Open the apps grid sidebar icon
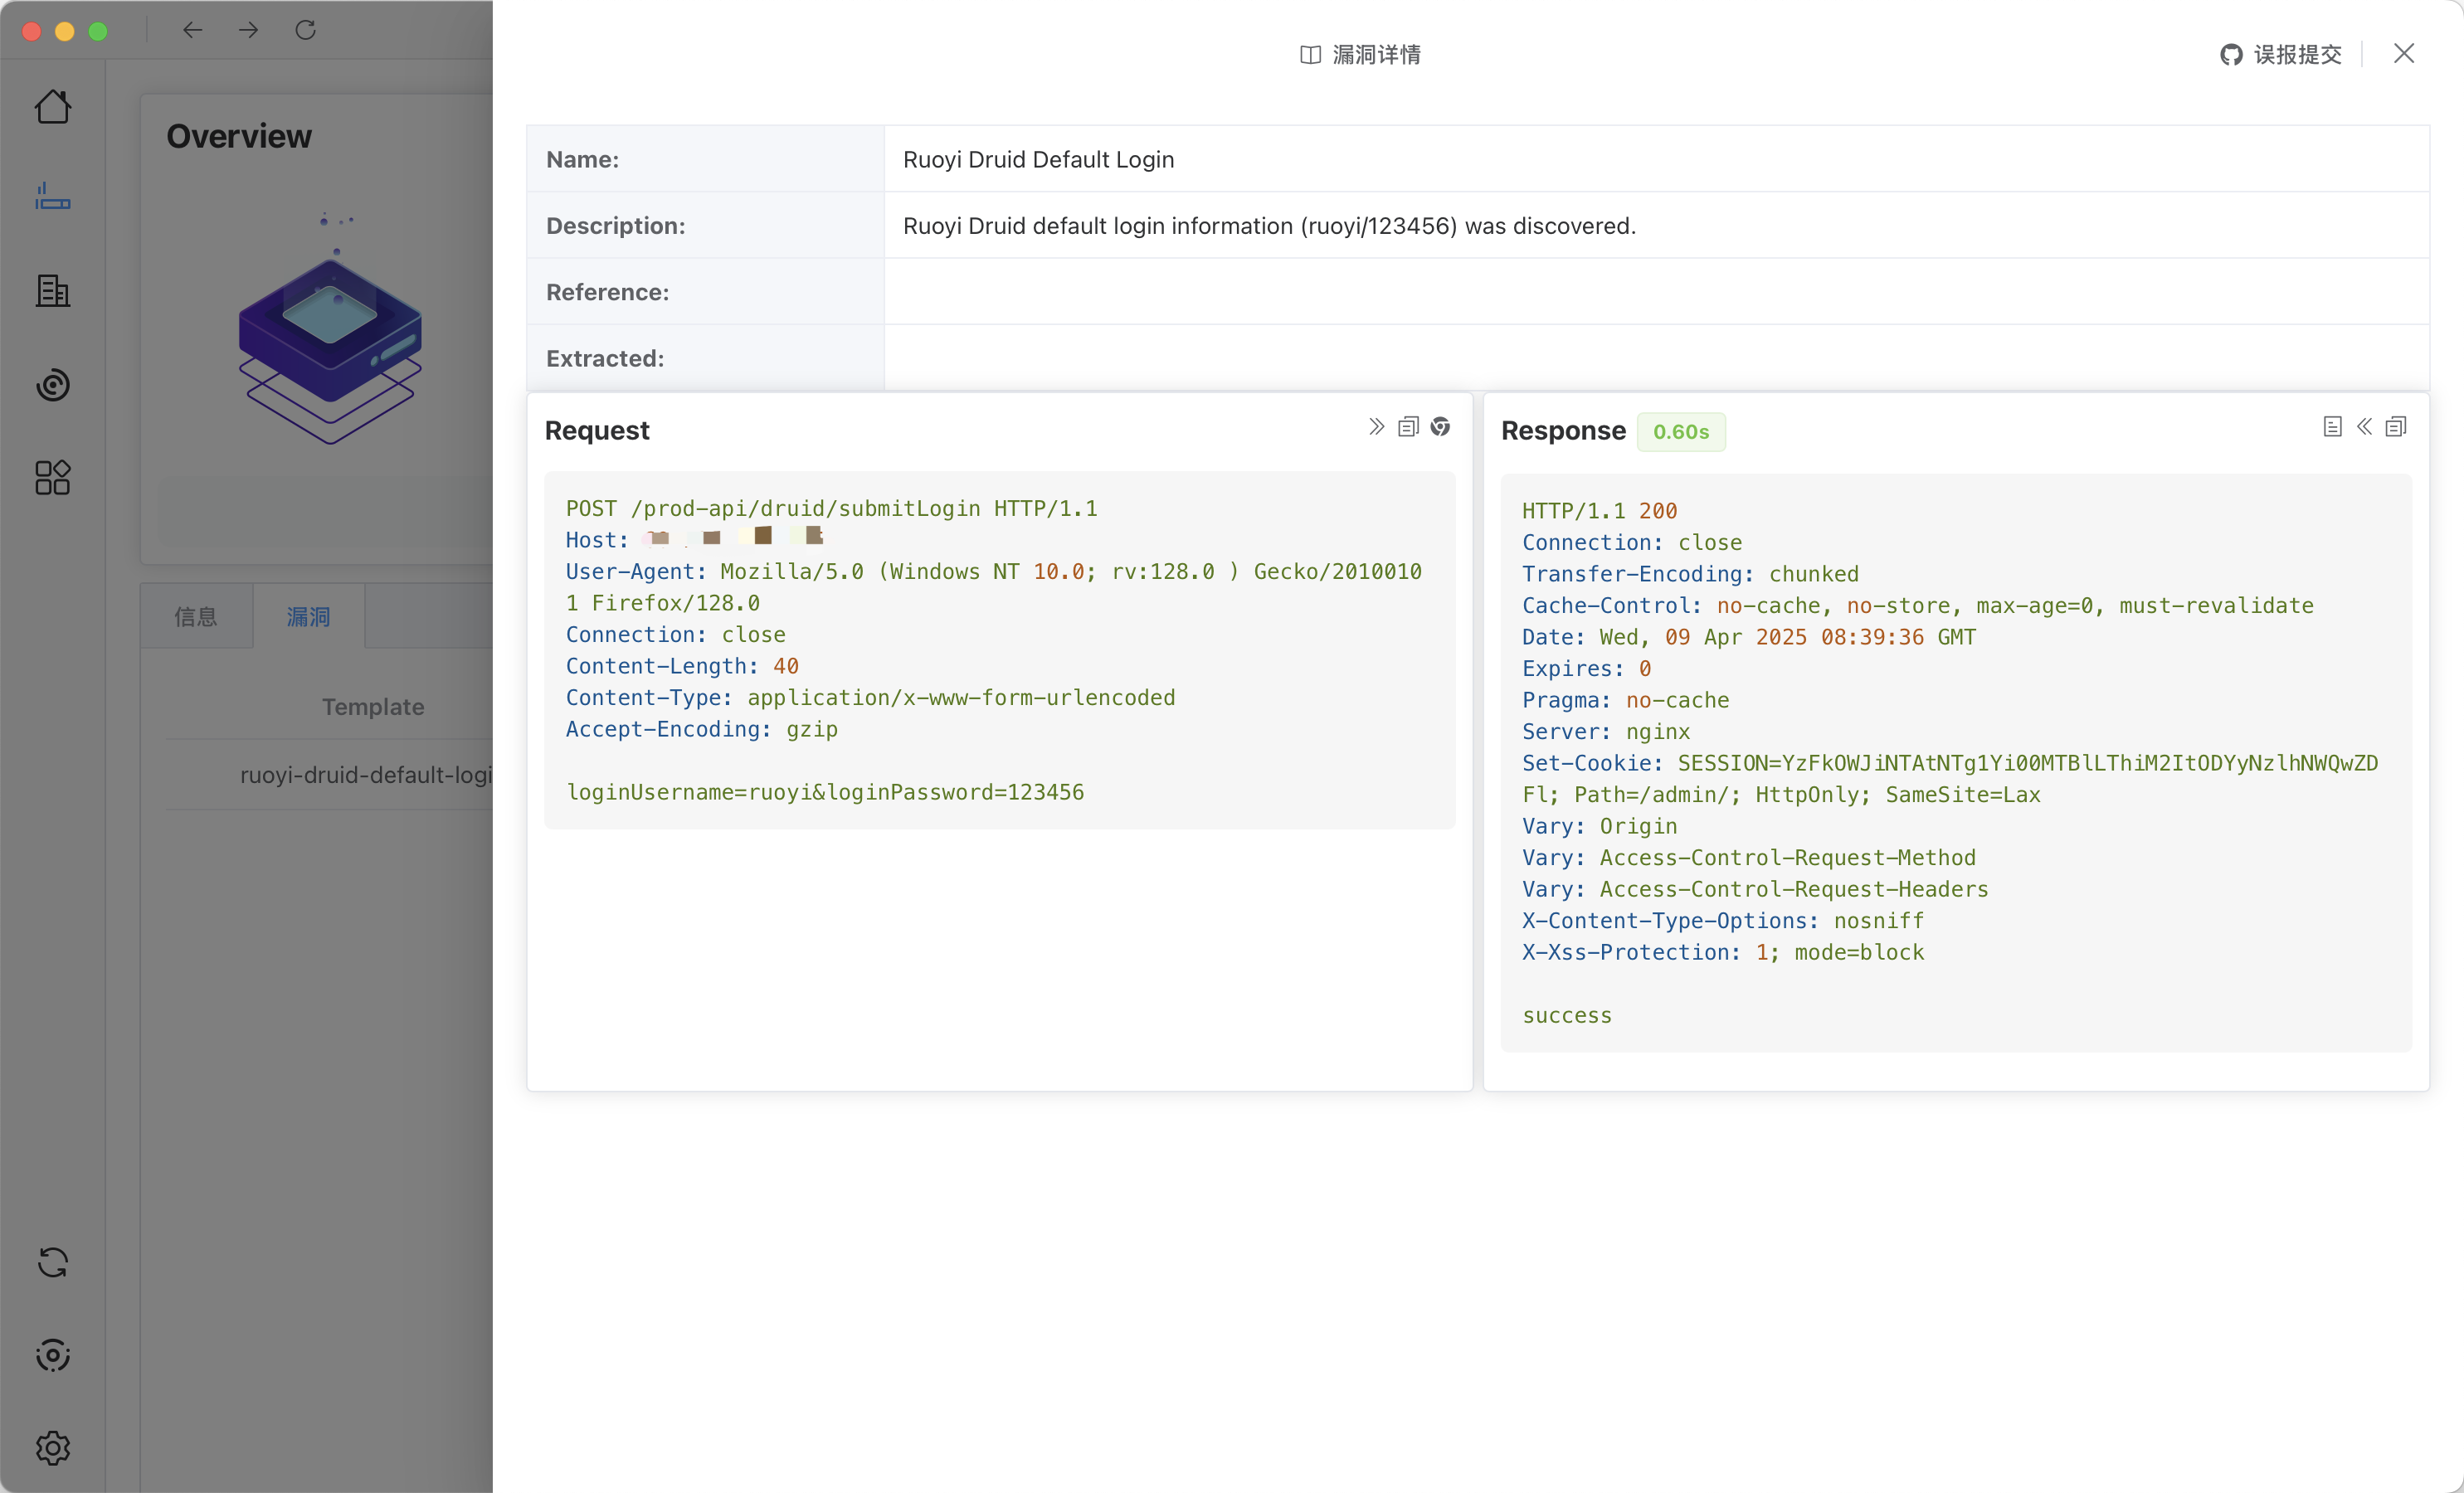Image resolution: width=2464 pixels, height=1493 pixels. [53, 478]
